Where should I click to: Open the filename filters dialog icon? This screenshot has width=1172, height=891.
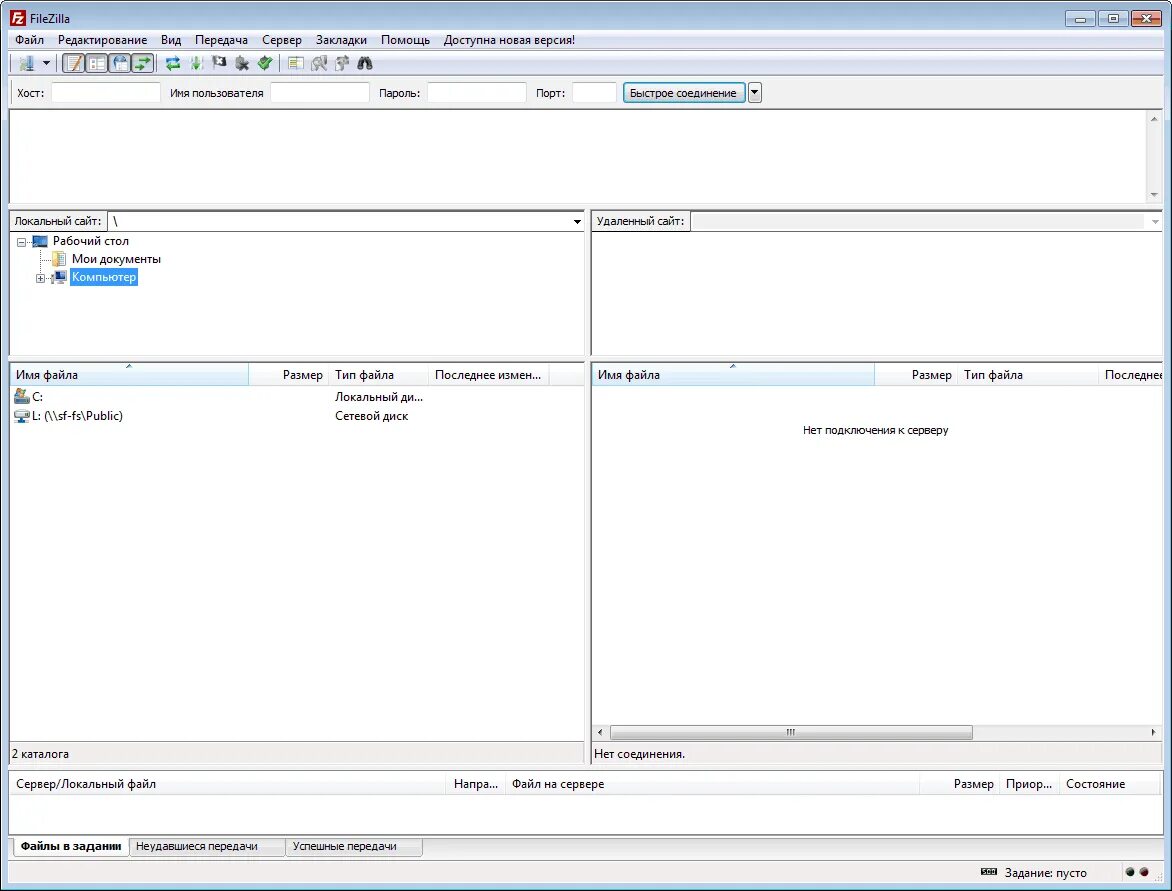(x=296, y=64)
